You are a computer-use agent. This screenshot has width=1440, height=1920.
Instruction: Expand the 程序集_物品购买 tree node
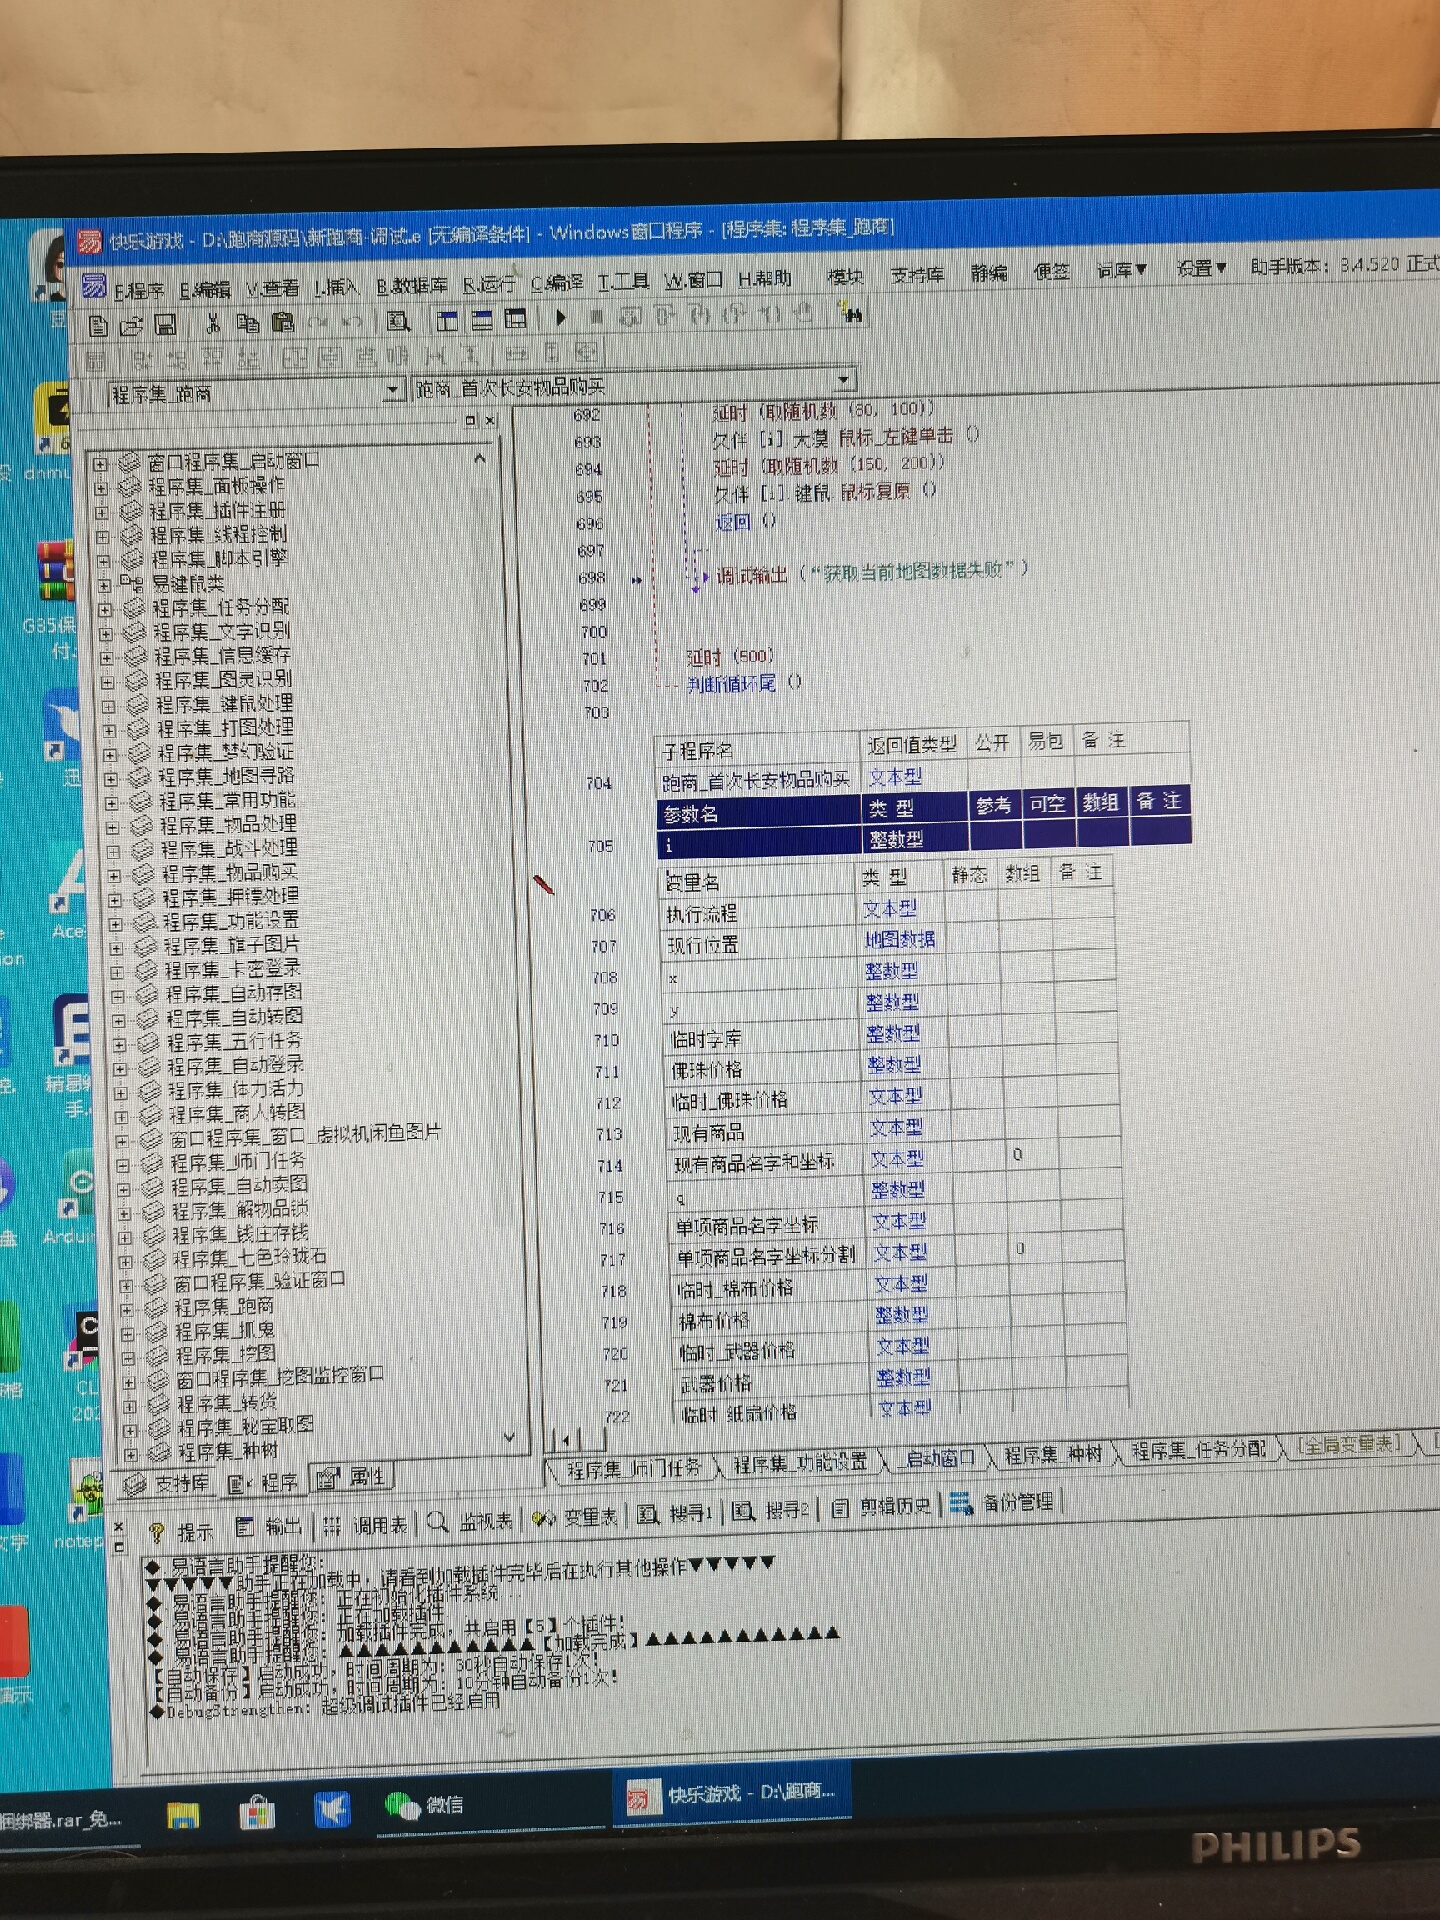(x=114, y=875)
